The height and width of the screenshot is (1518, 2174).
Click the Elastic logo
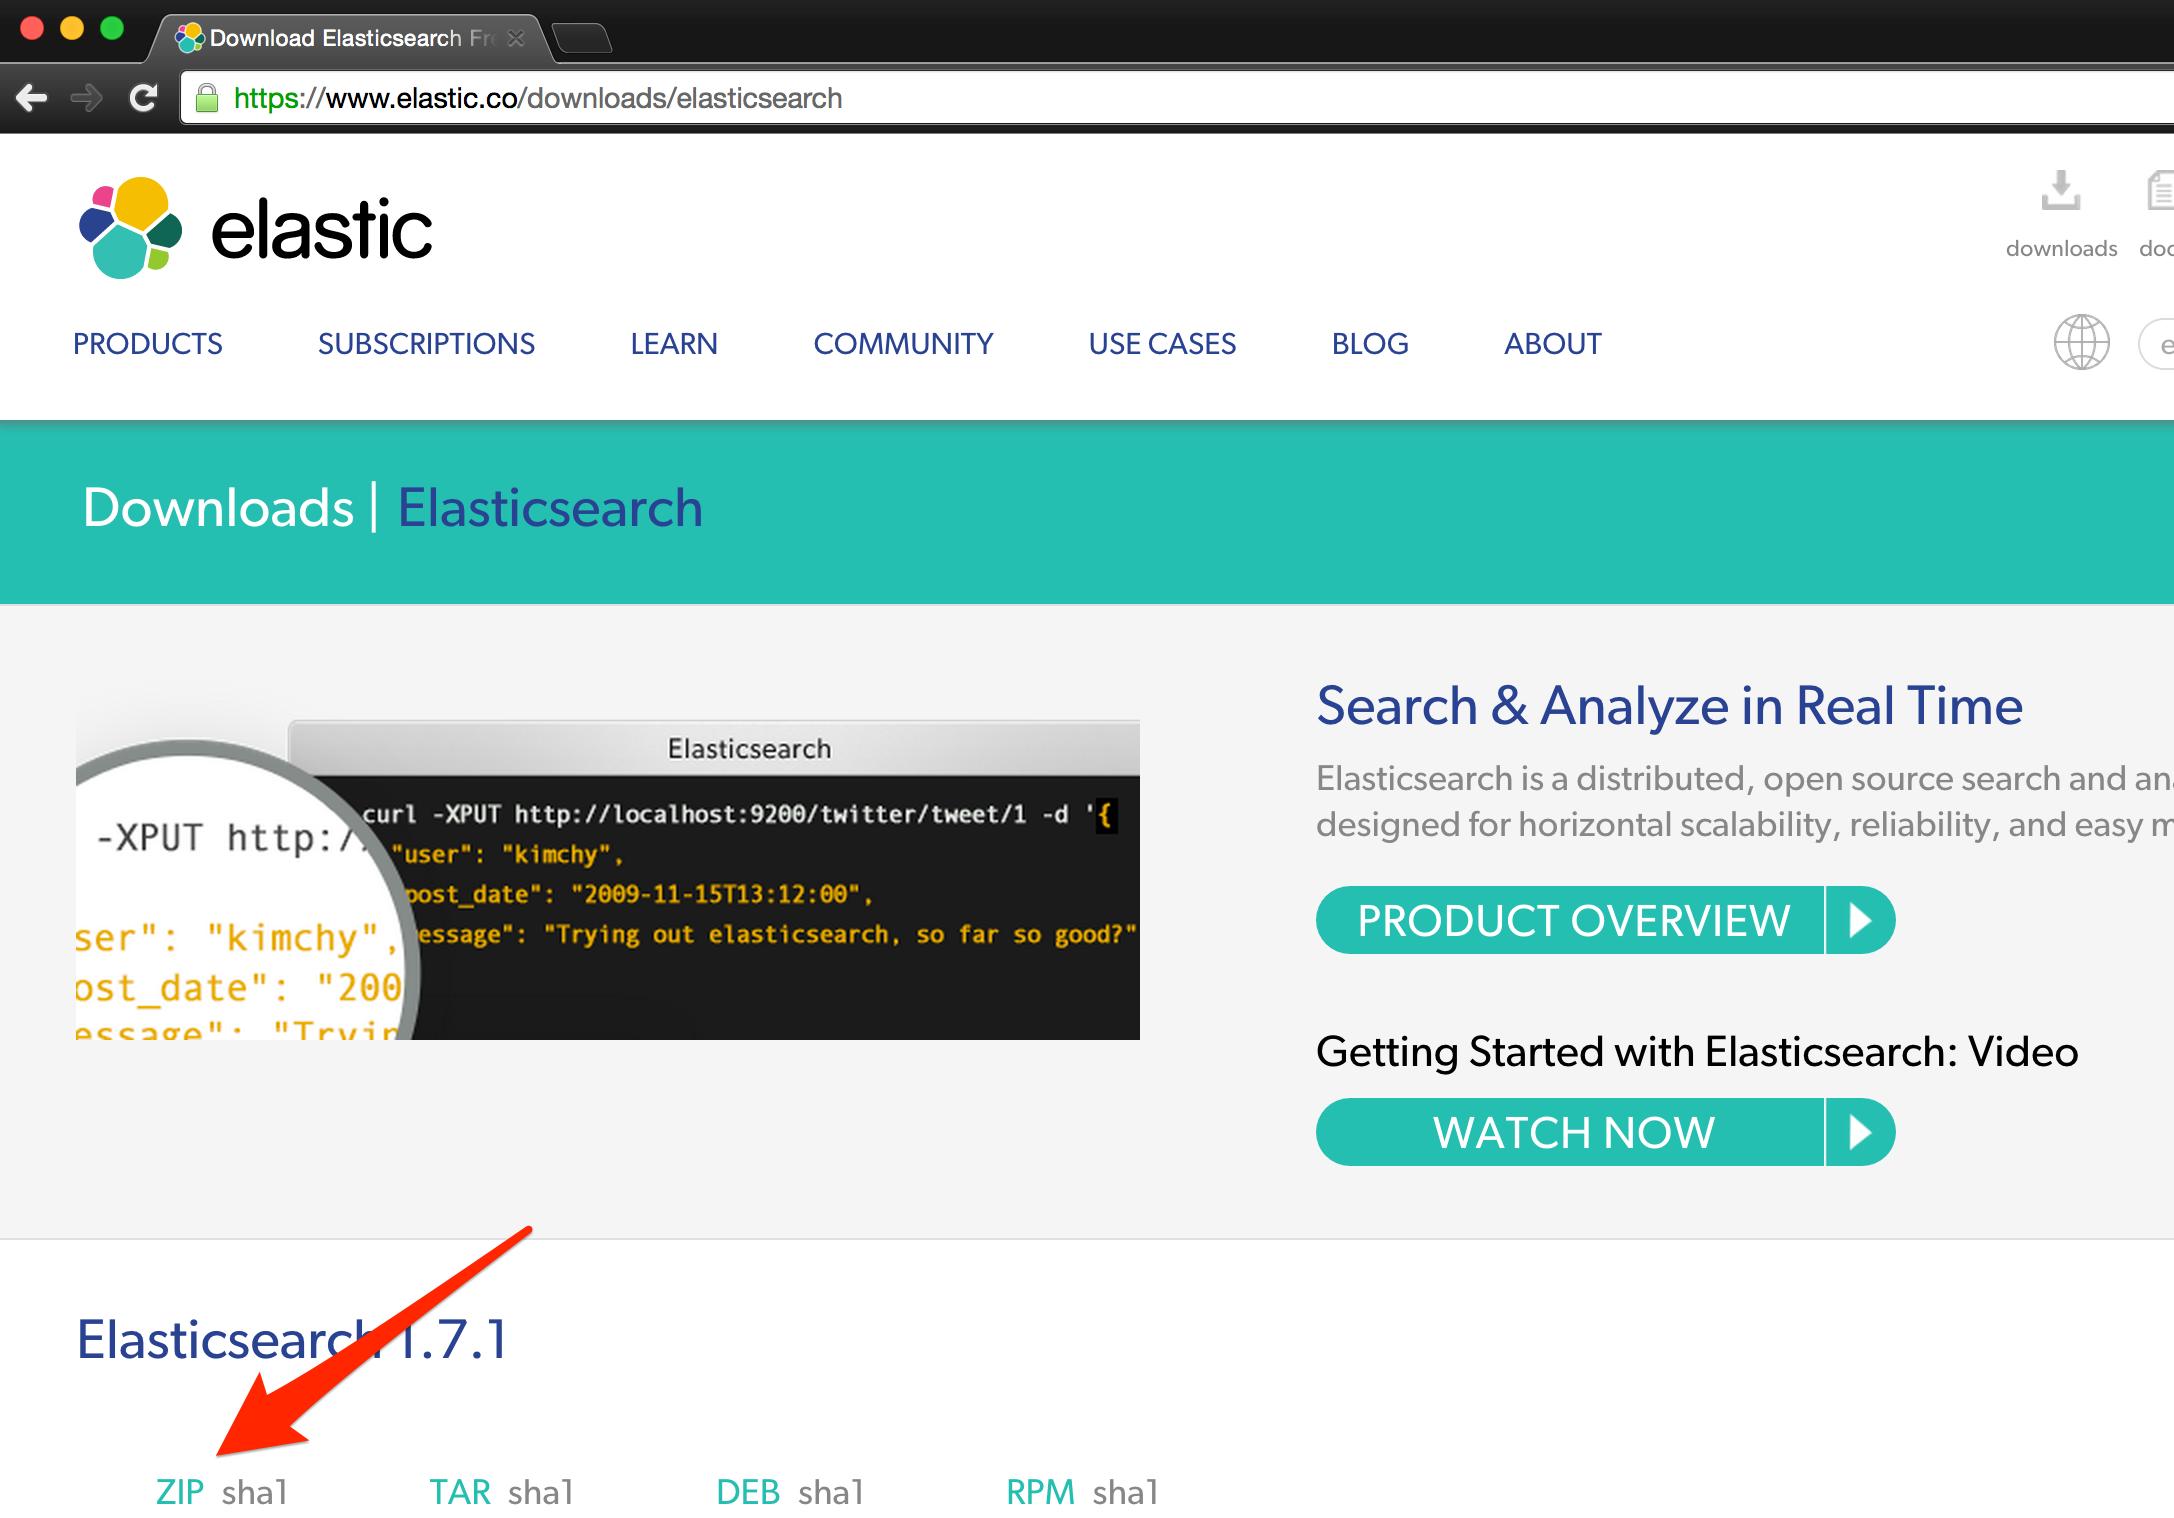[255, 229]
